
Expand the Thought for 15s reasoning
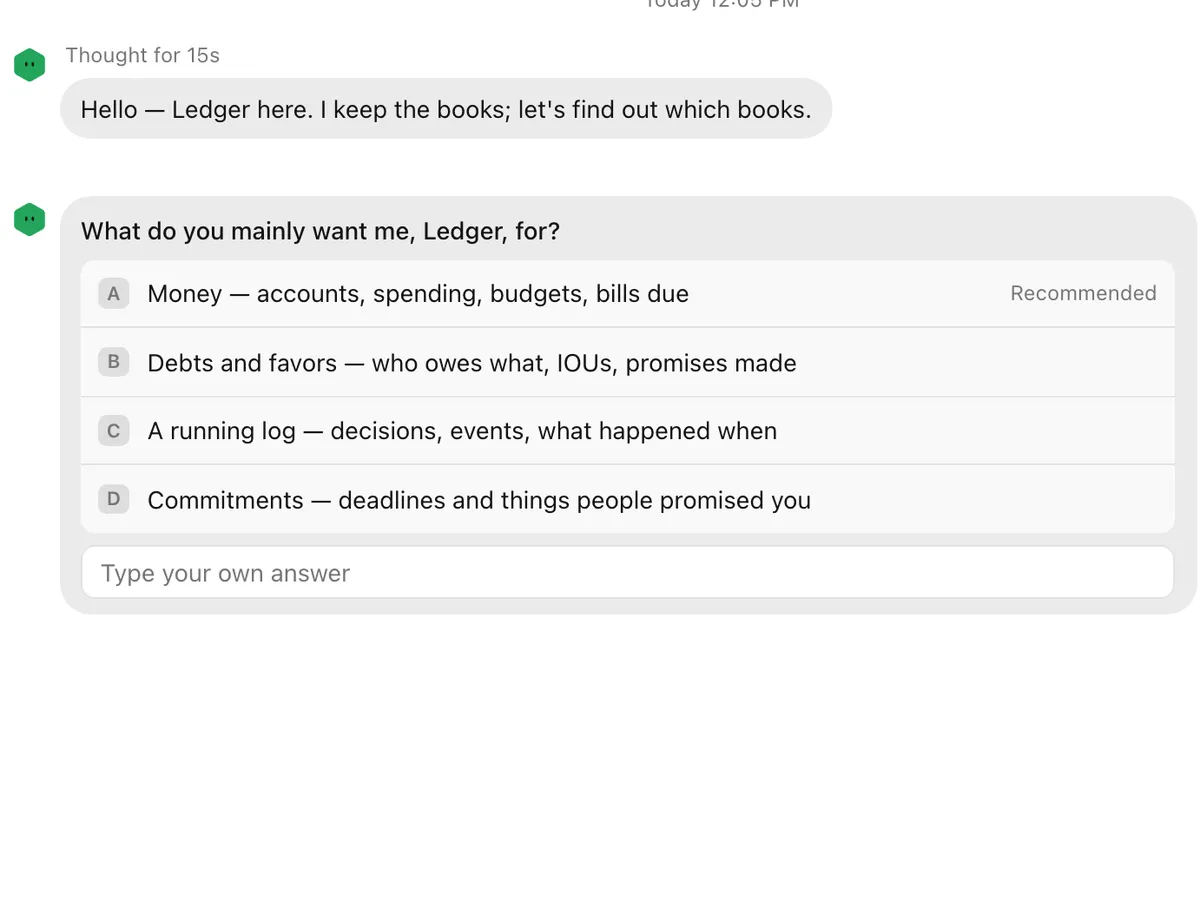click(143, 56)
